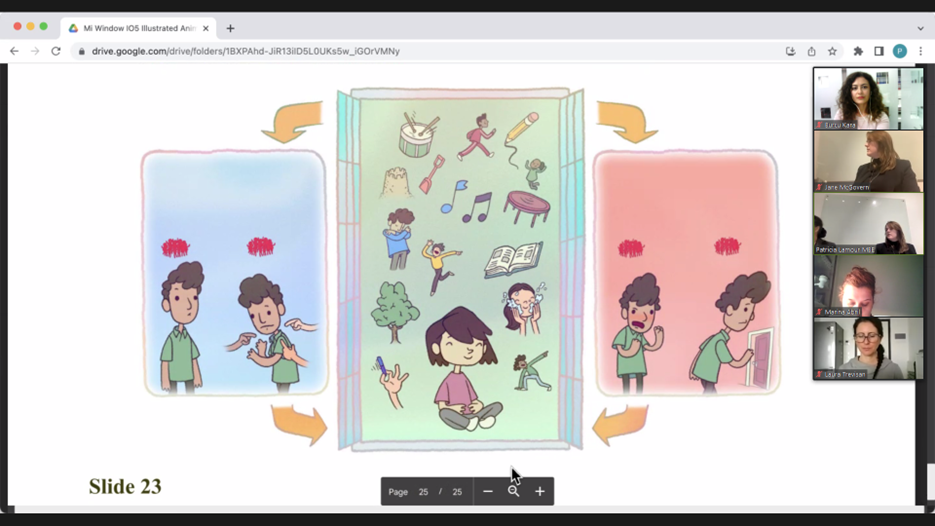The width and height of the screenshot is (935, 526).
Task: Select Jane McGovern's video thumbnail
Action: click(x=868, y=161)
